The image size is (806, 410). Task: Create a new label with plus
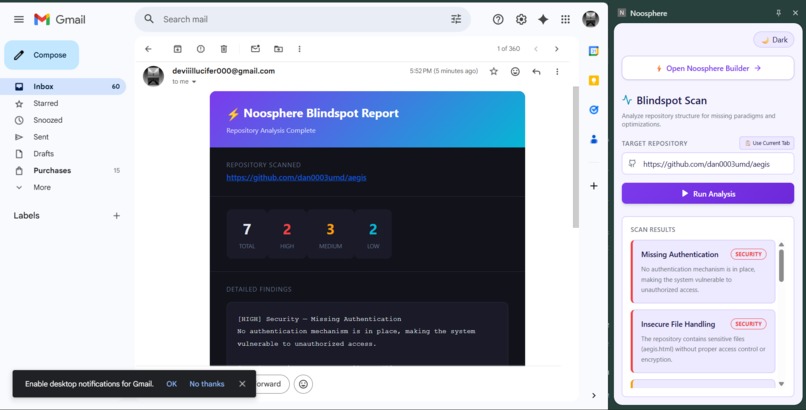coord(116,216)
